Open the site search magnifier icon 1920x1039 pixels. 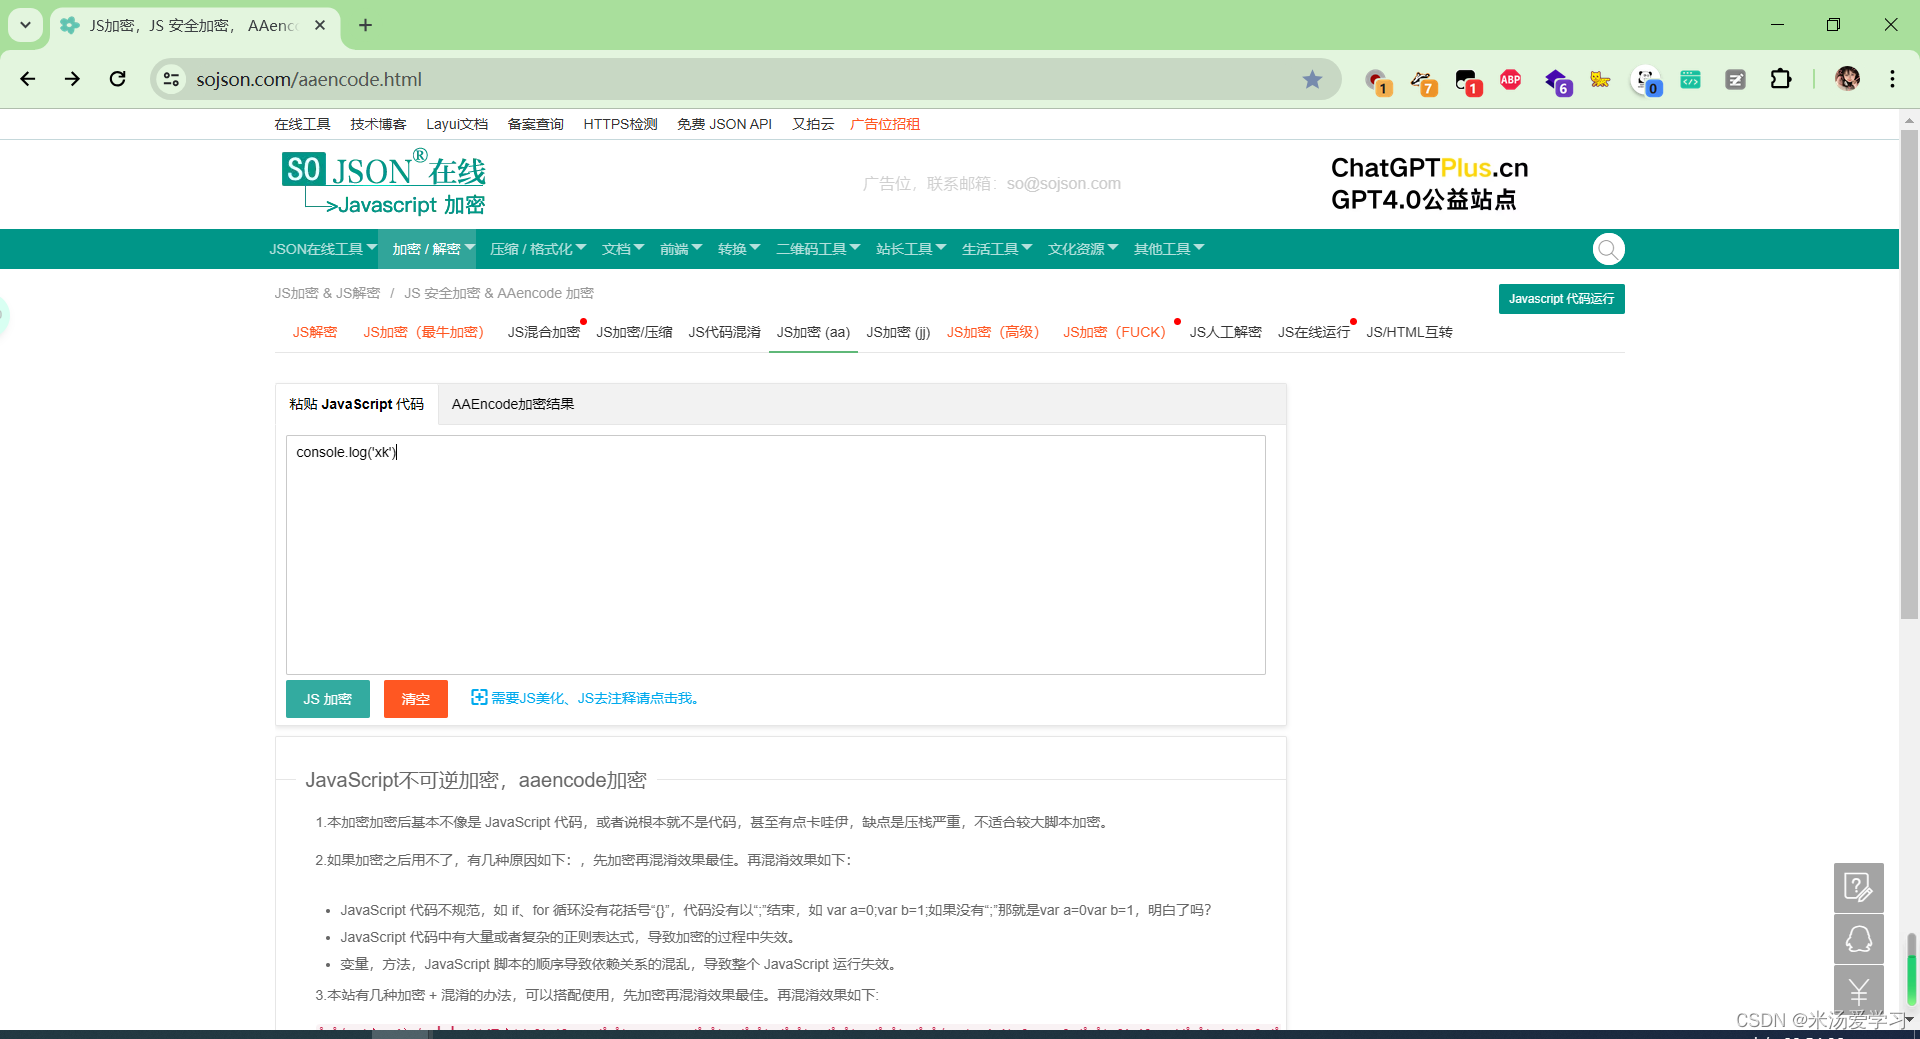(x=1608, y=249)
